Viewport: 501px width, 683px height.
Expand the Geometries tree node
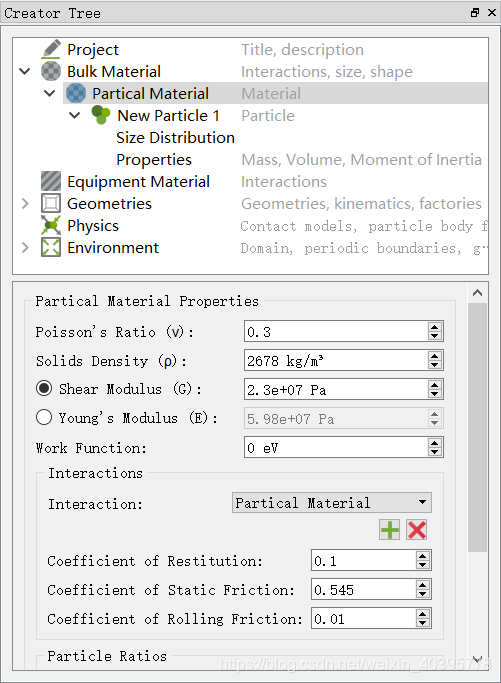point(25,203)
